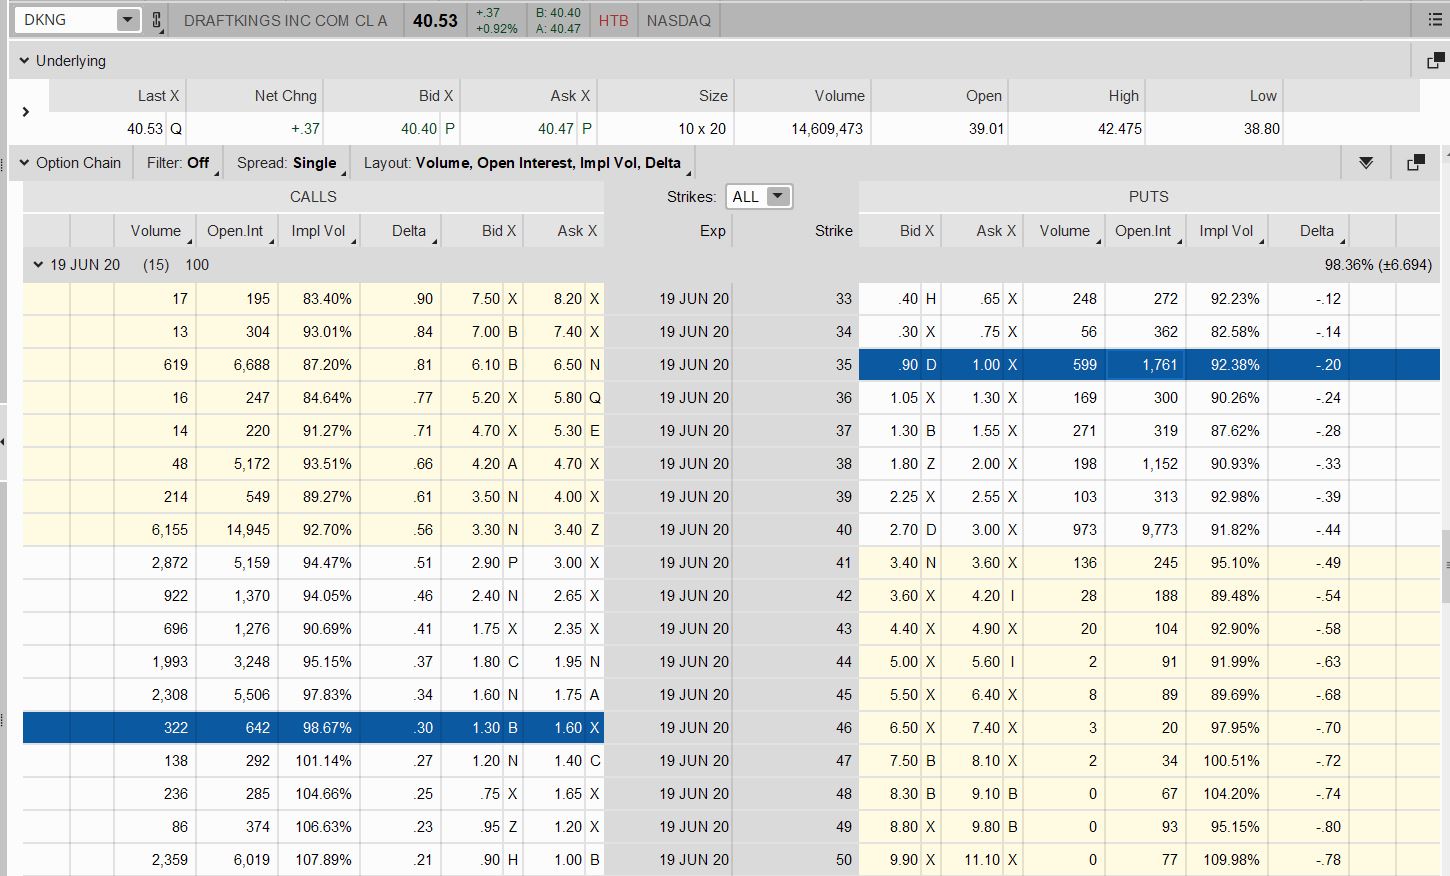Collapse the Underlying section
The image size is (1450, 876).
(24, 61)
